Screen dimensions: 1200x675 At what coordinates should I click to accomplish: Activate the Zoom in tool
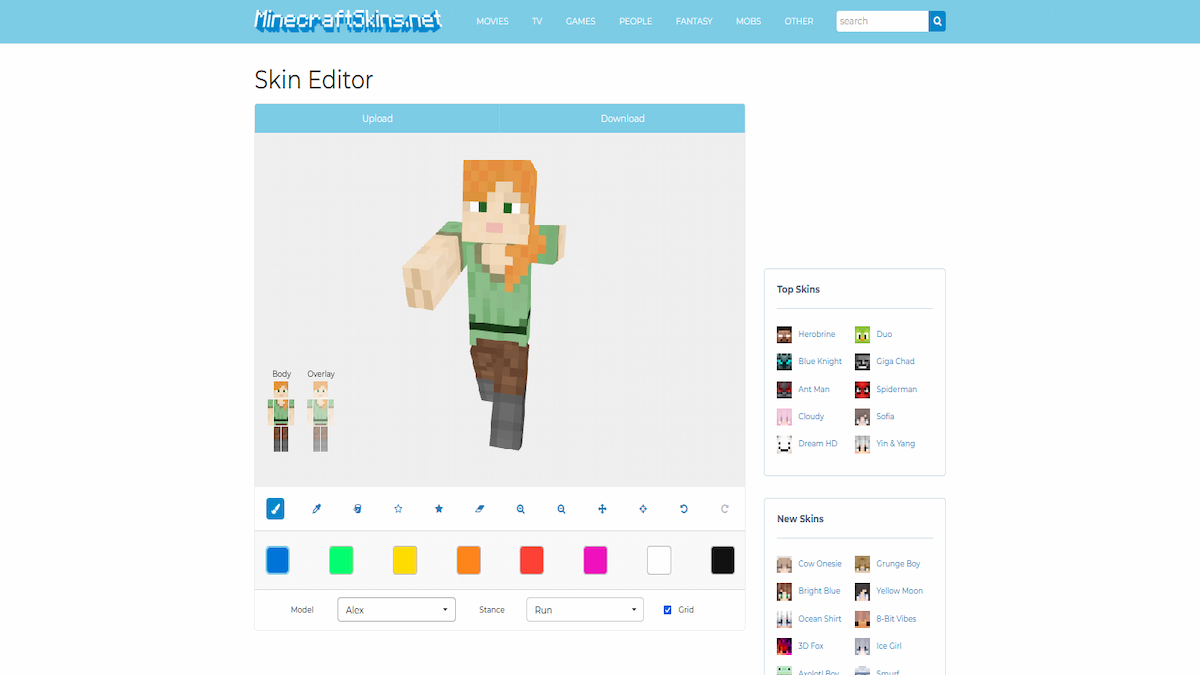tap(520, 509)
